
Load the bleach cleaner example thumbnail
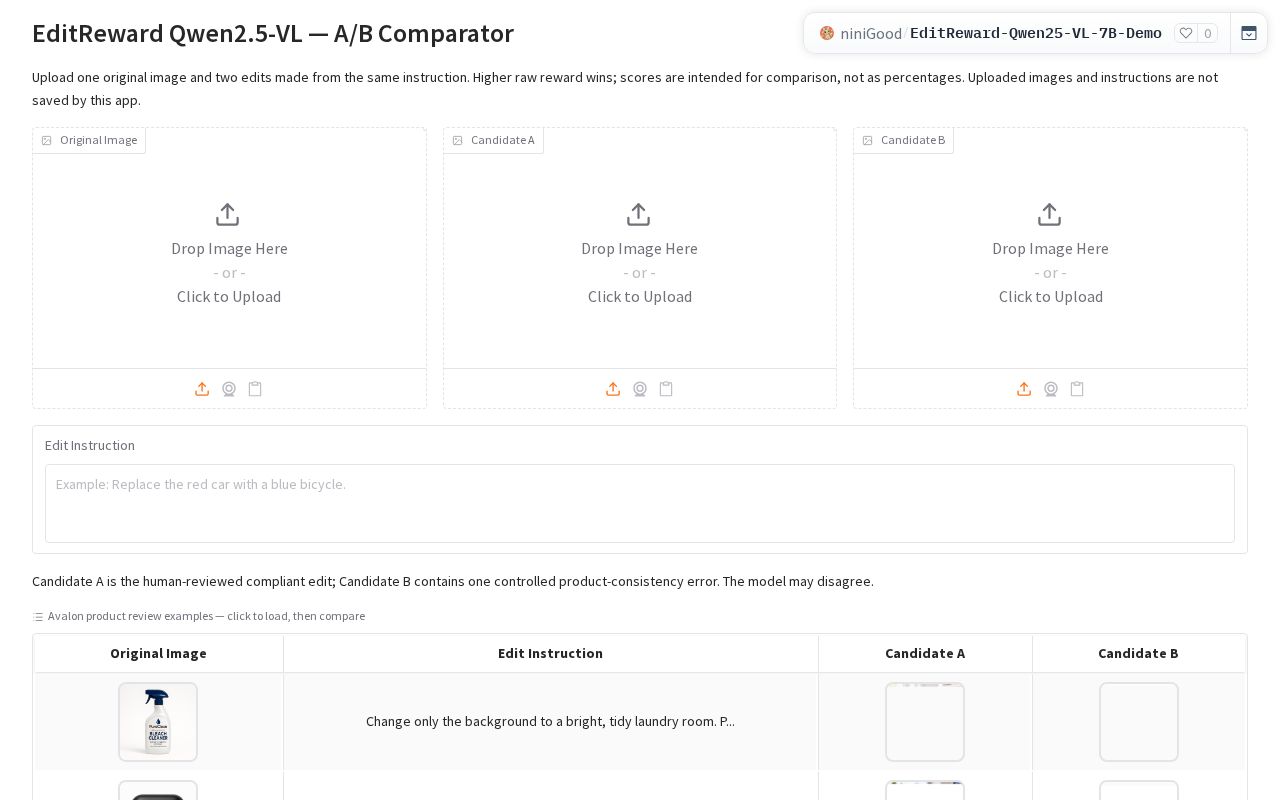click(x=158, y=722)
